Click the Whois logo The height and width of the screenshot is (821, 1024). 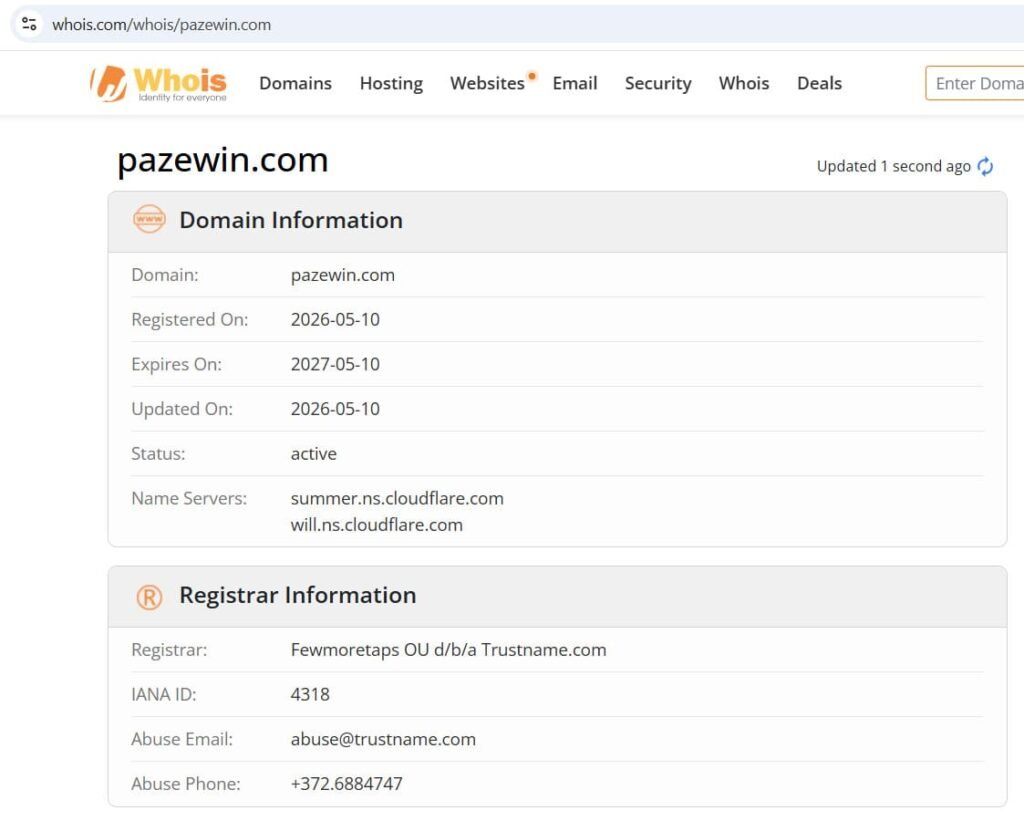coord(159,84)
